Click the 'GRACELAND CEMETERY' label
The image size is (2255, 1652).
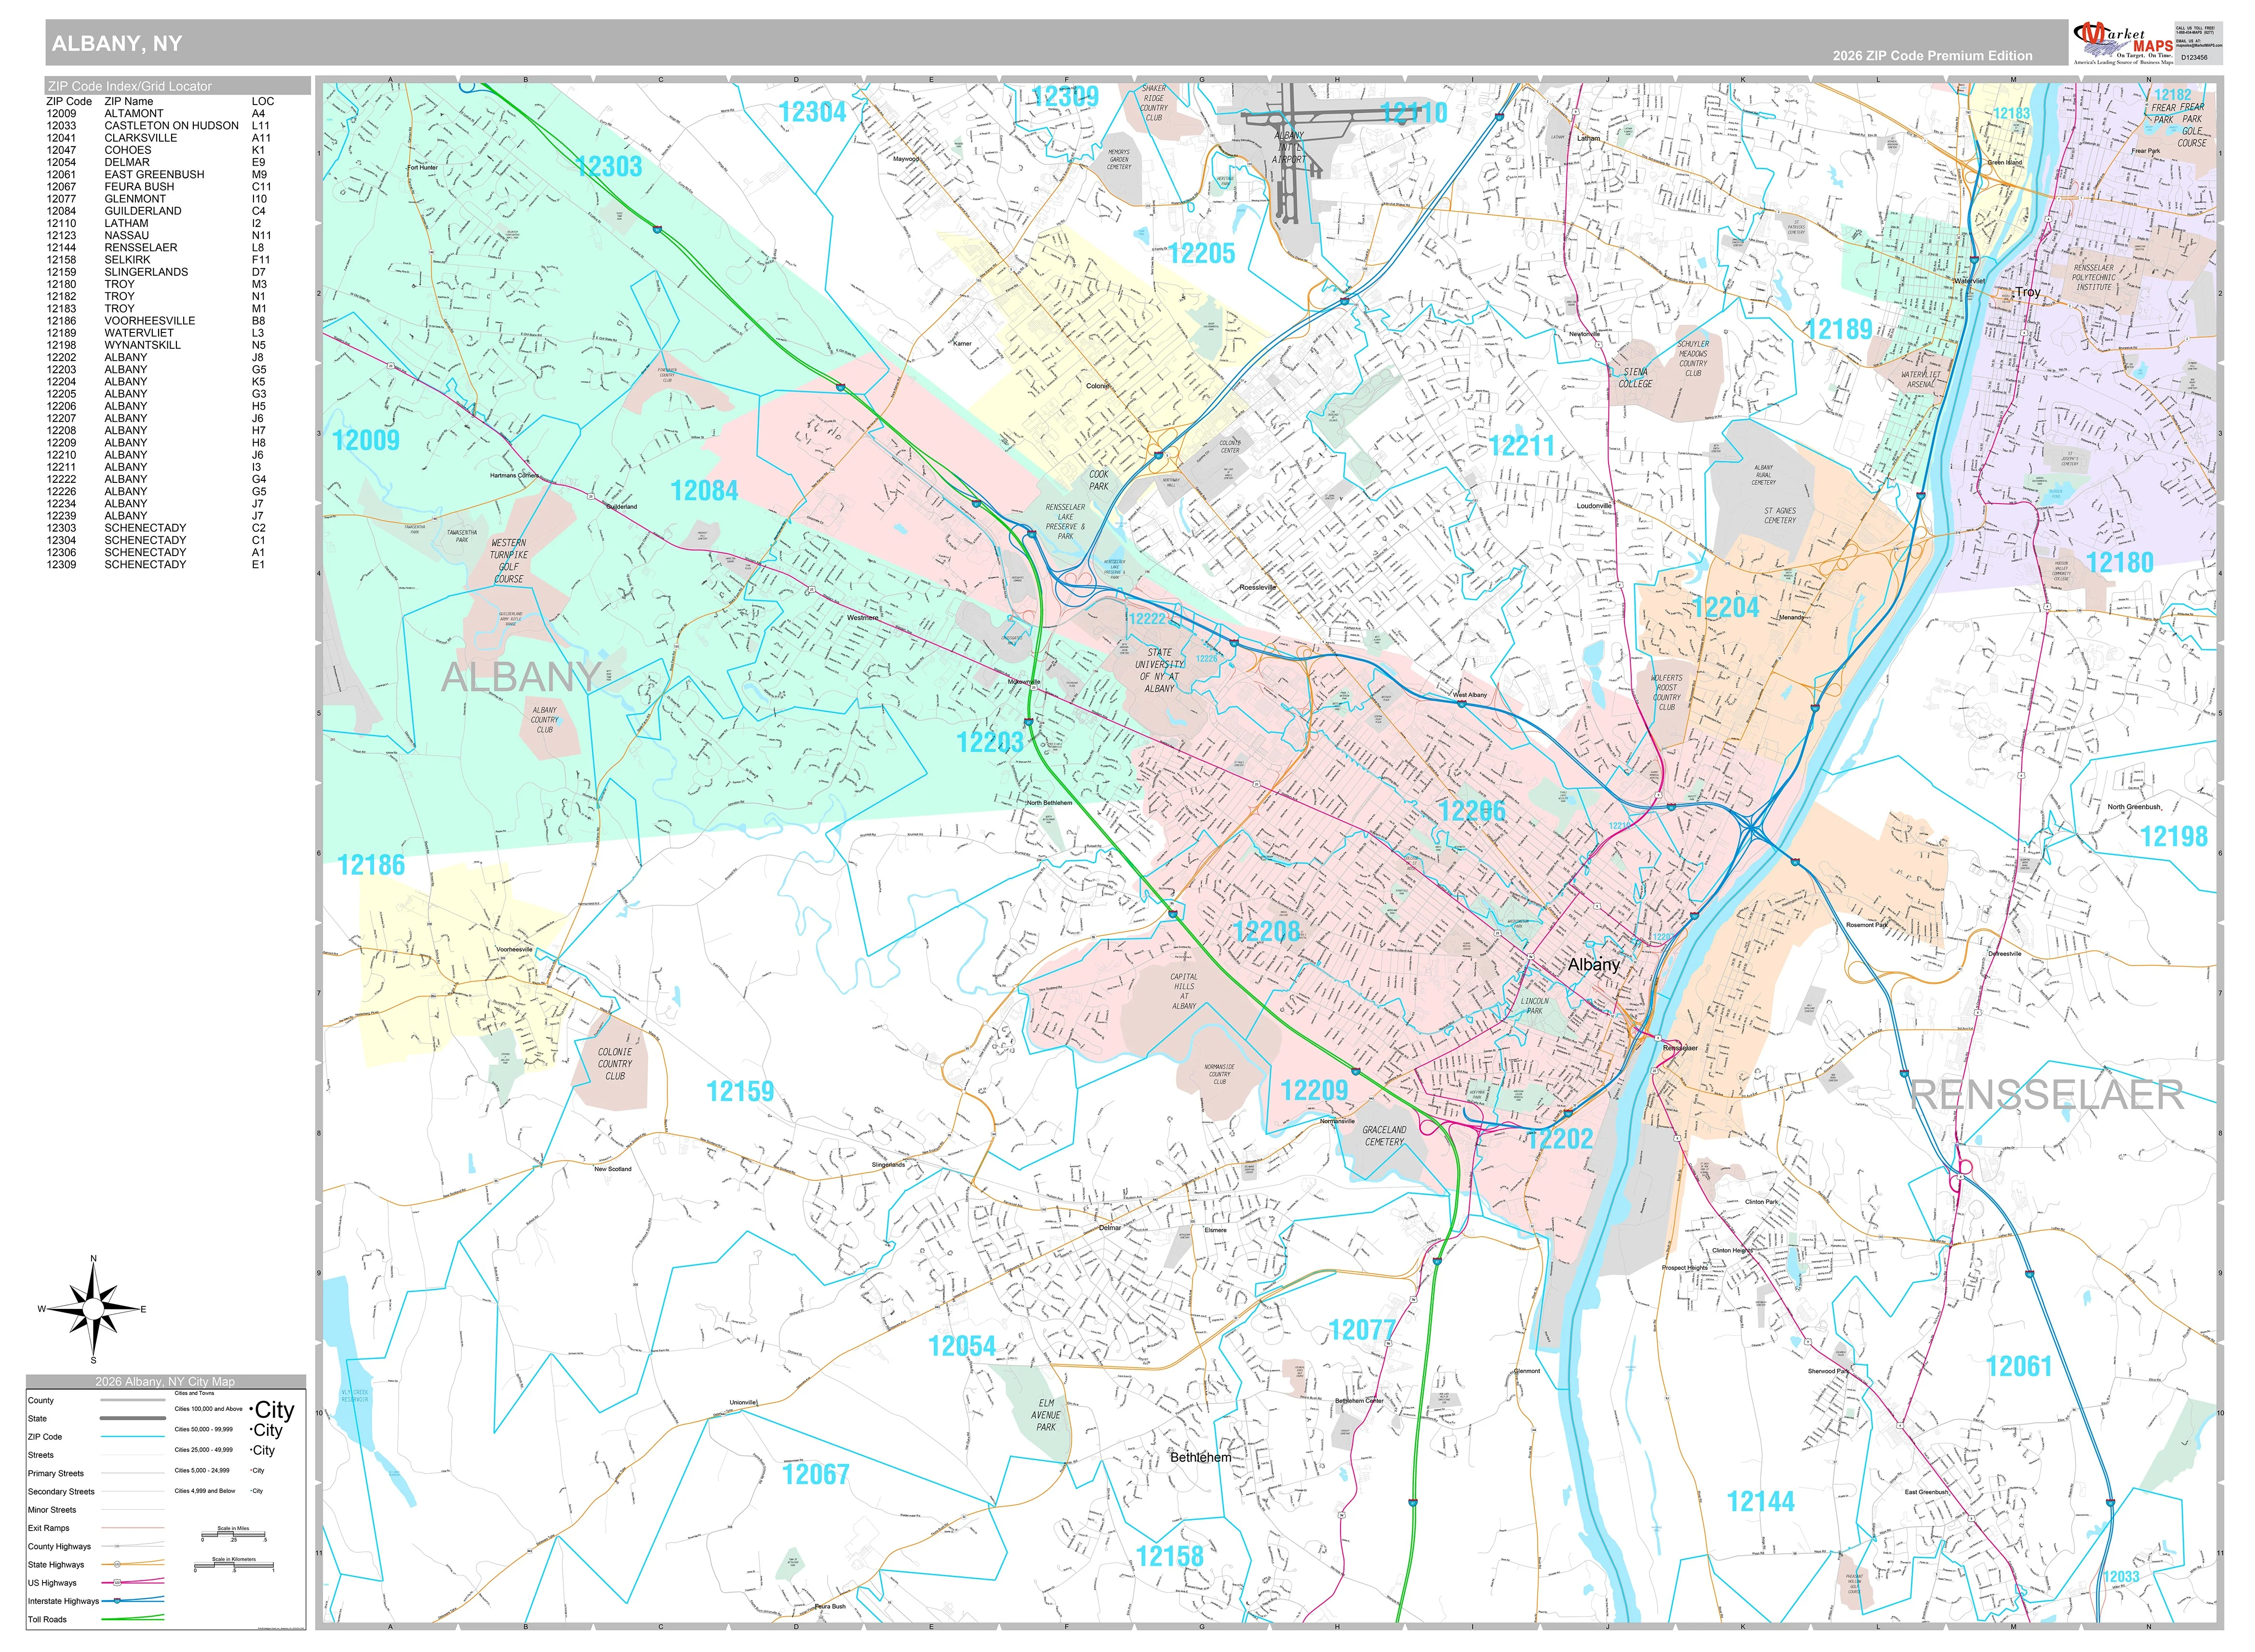click(x=1384, y=1136)
